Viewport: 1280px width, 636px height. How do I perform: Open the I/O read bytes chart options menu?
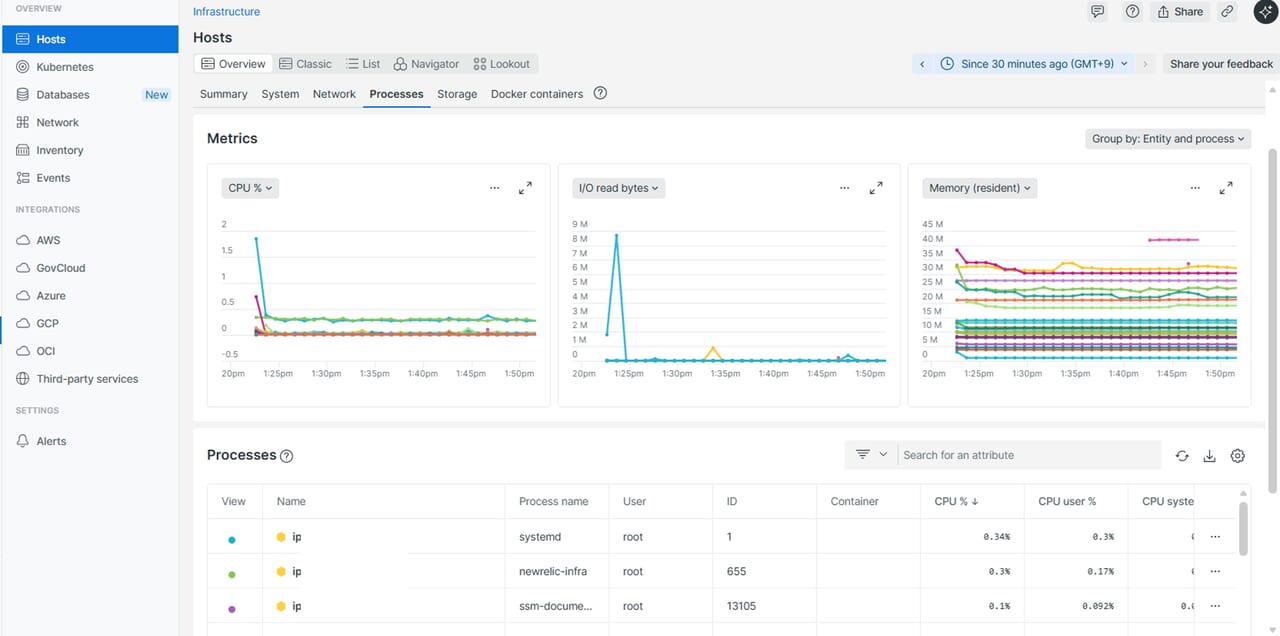click(x=844, y=188)
